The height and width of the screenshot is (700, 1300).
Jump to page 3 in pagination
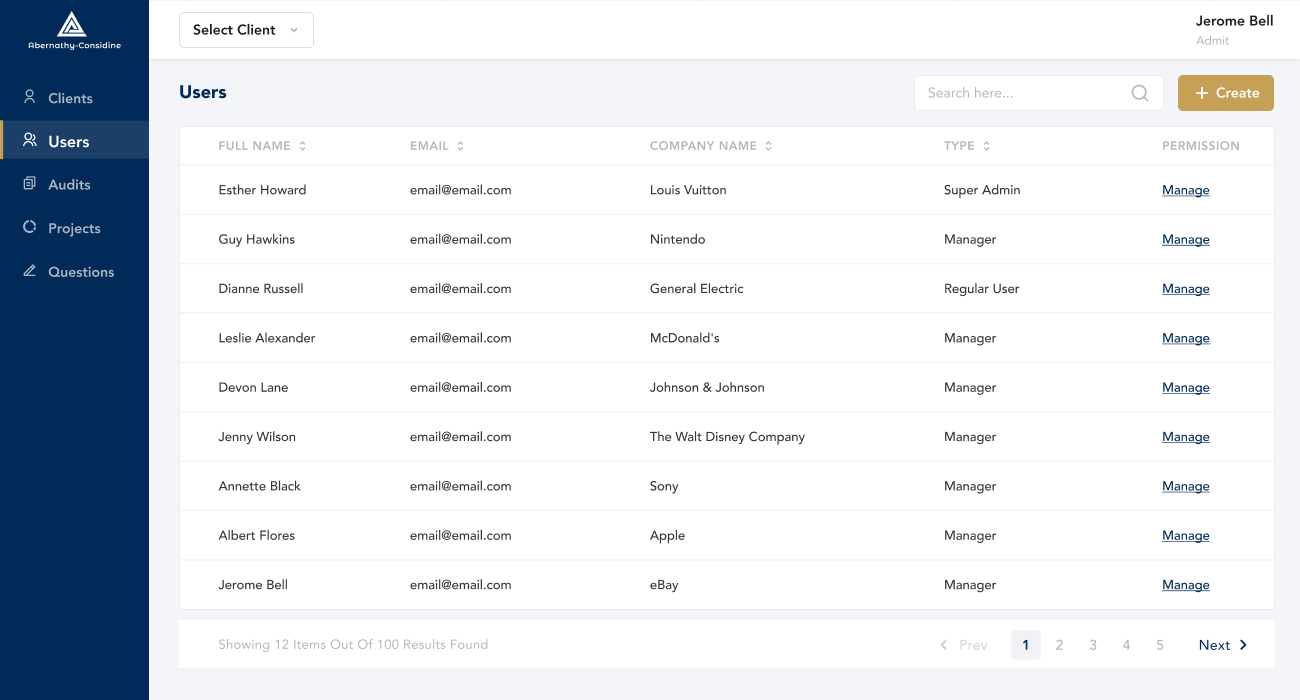(x=1093, y=645)
